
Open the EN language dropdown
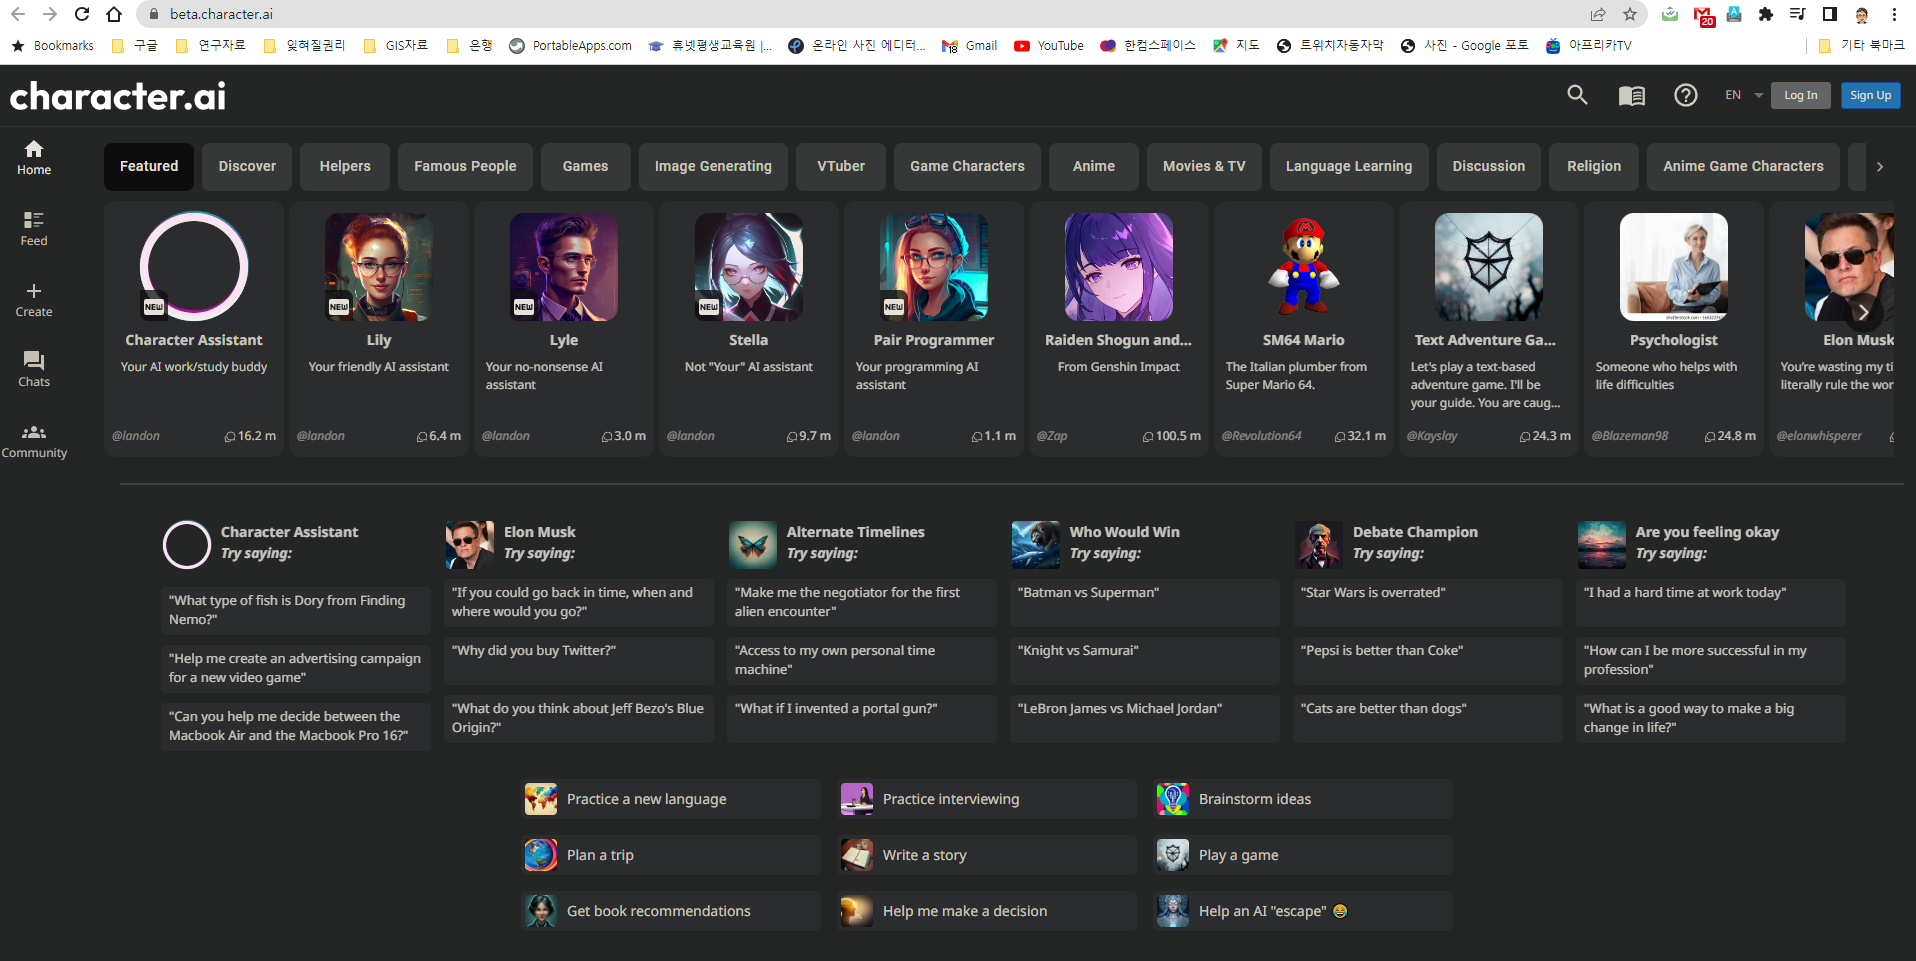1743,95
